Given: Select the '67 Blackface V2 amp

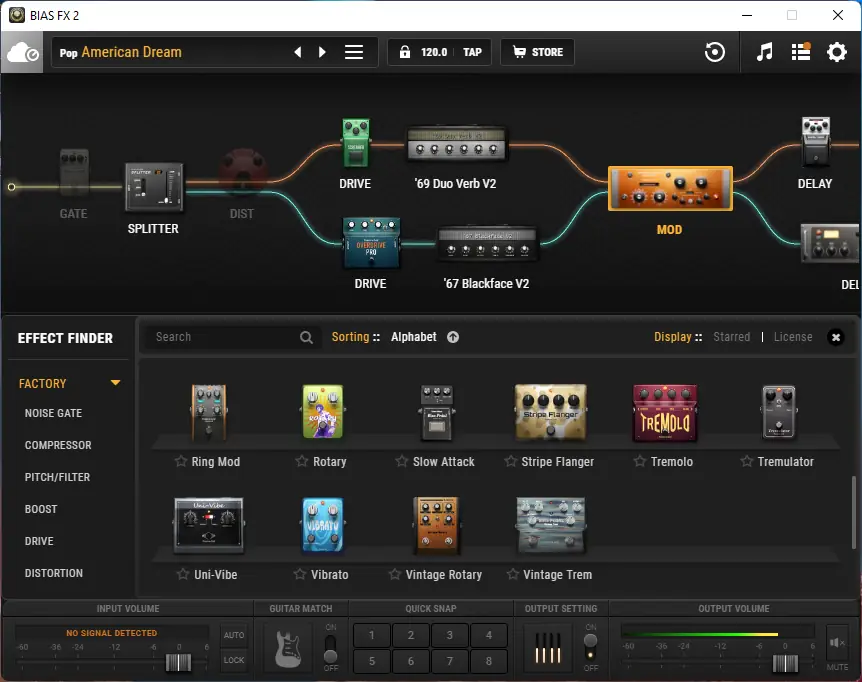Looking at the screenshot, I should [x=487, y=243].
